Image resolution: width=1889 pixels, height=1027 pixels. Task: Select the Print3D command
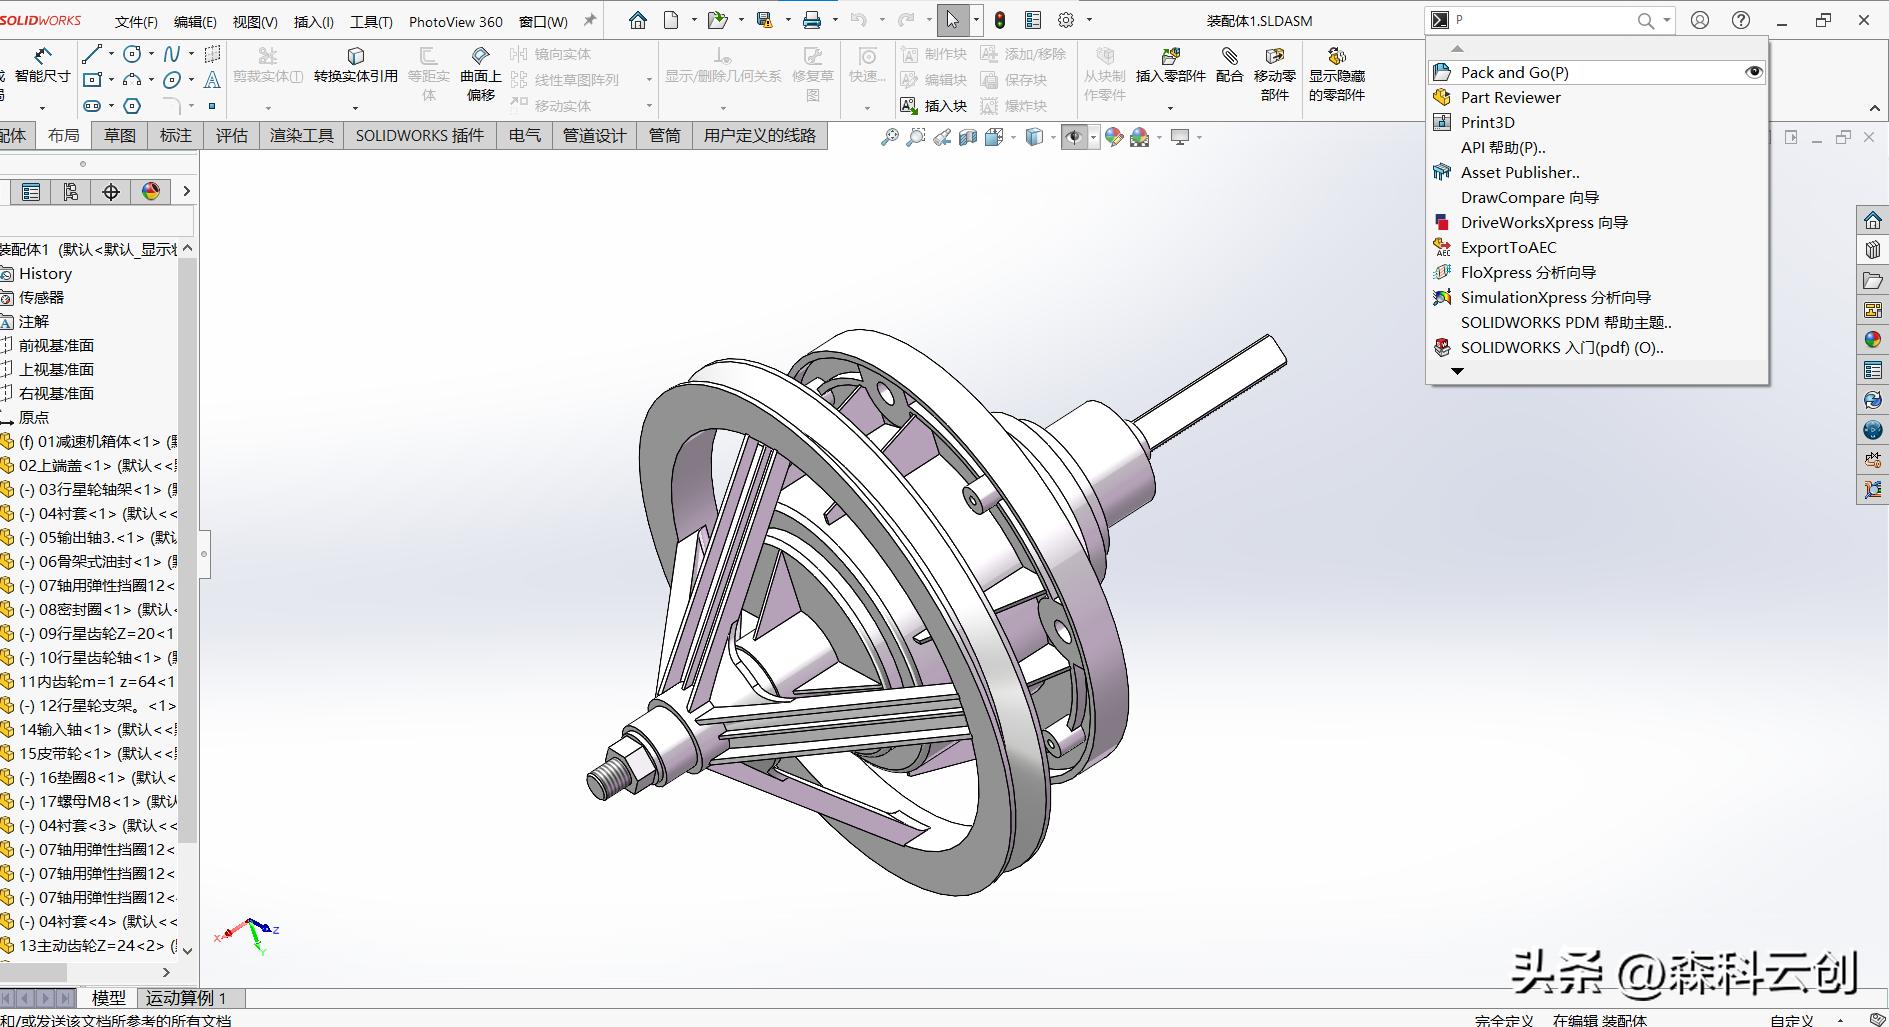(x=1488, y=122)
